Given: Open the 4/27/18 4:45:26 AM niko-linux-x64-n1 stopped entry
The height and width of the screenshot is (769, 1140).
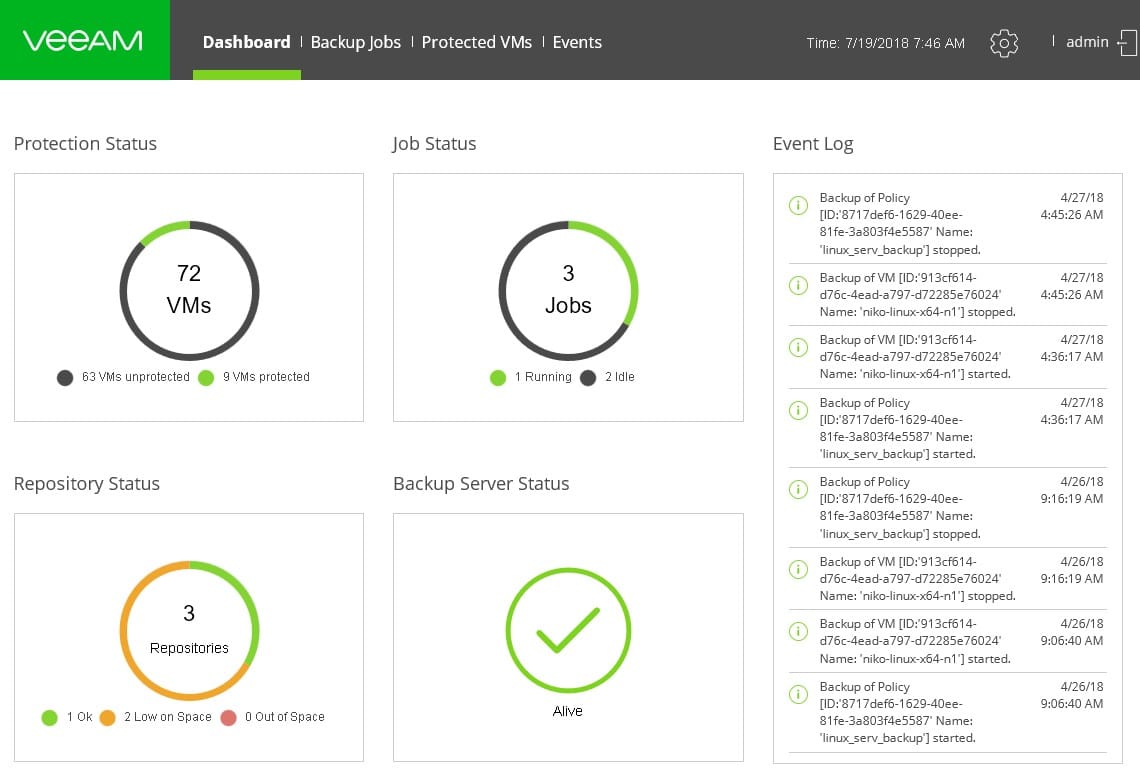Looking at the screenshot, I should 947,294.
